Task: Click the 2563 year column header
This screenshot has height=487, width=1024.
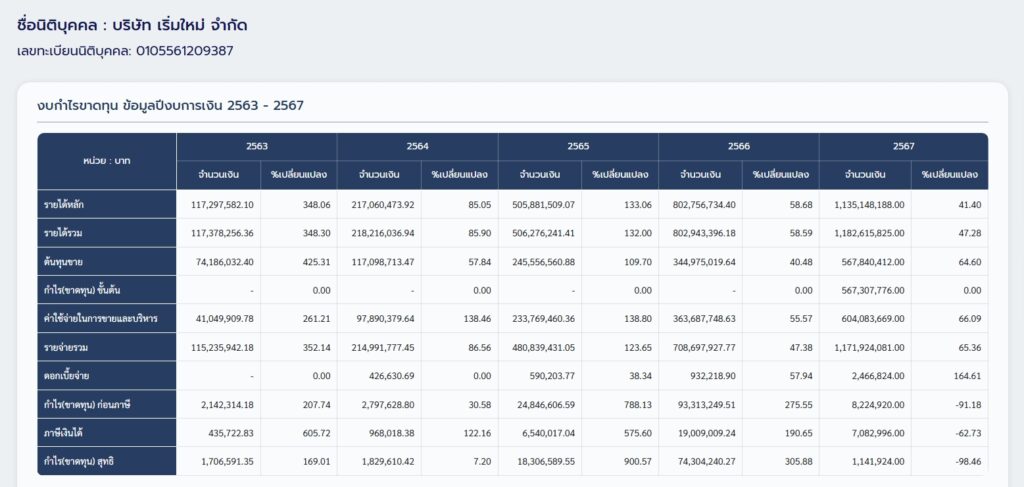Action: coord(257,146)
